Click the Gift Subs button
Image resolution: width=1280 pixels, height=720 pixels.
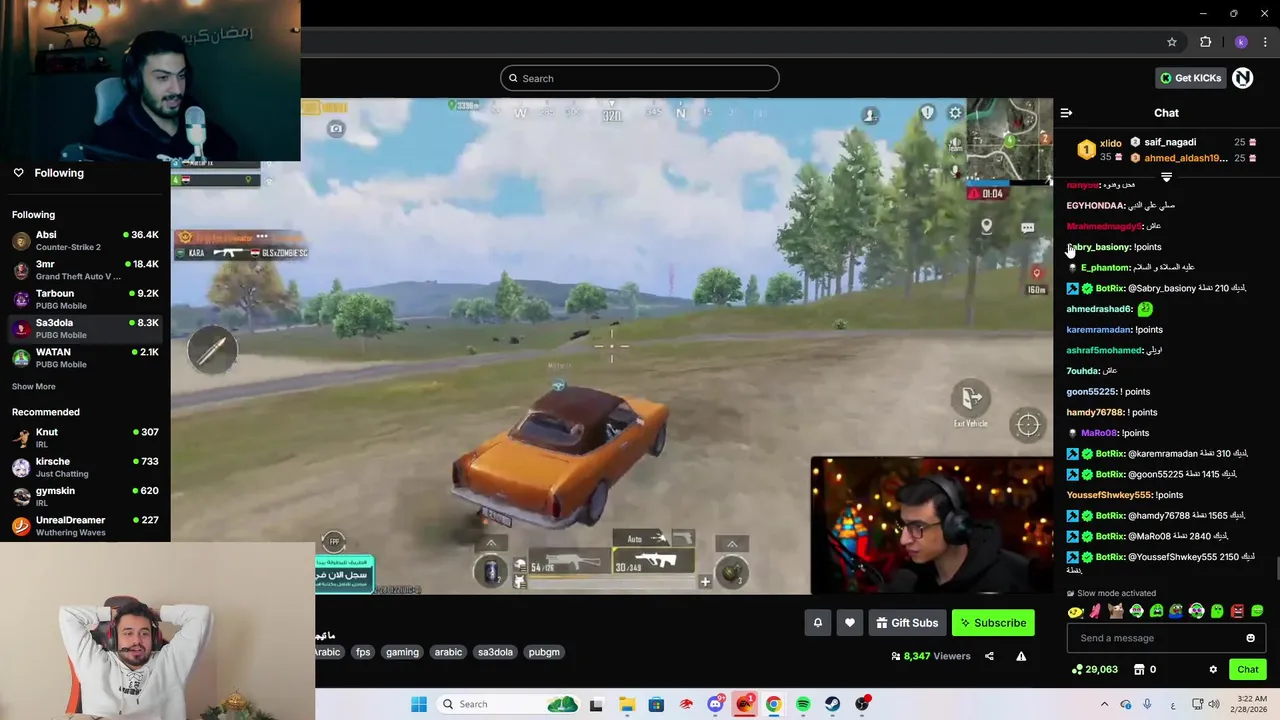907,623
